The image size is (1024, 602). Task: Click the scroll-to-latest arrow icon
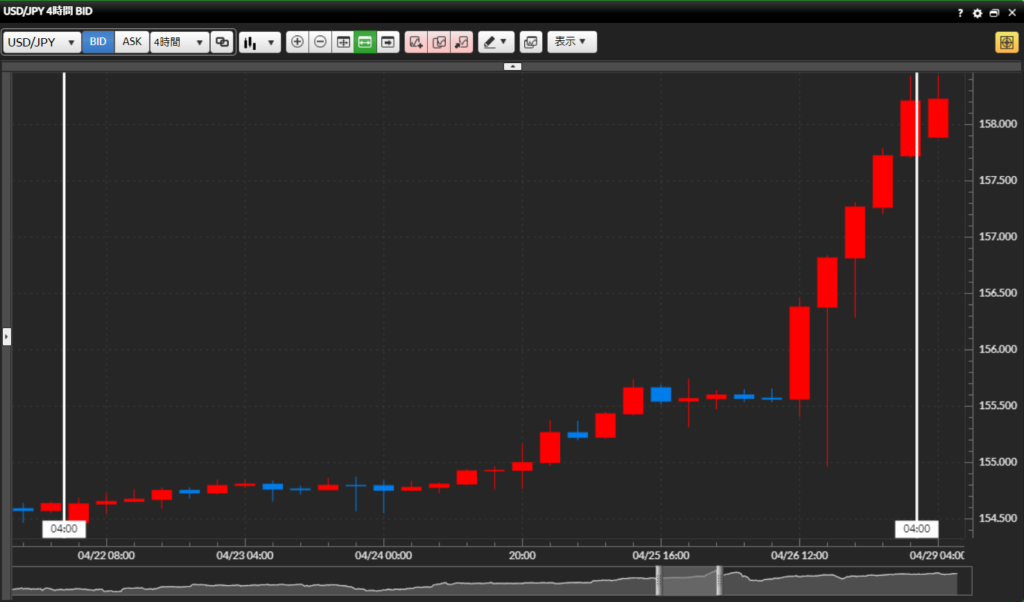point(388,42)
